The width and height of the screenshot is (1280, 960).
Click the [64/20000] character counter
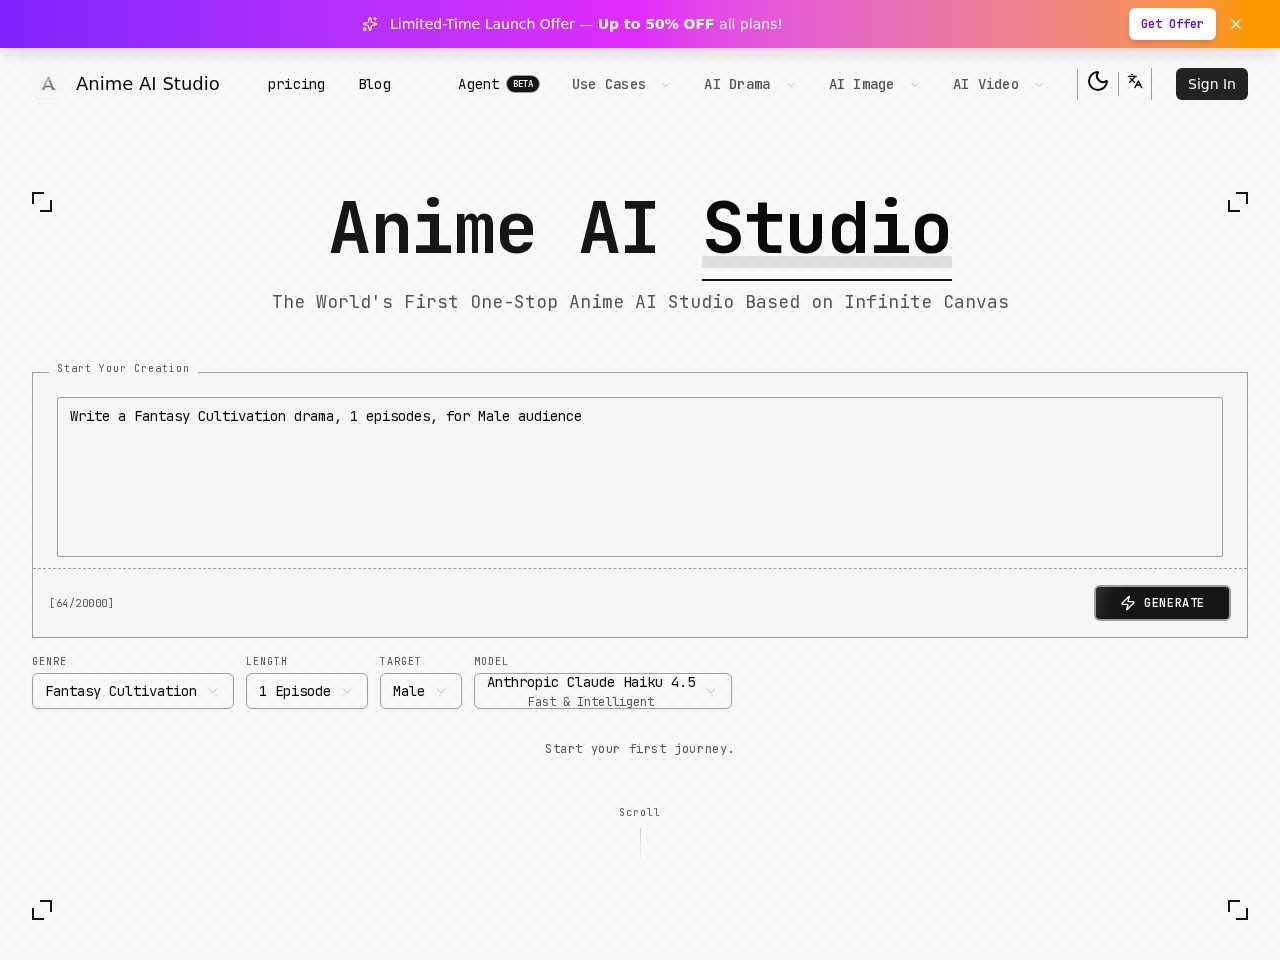point(81,603)
